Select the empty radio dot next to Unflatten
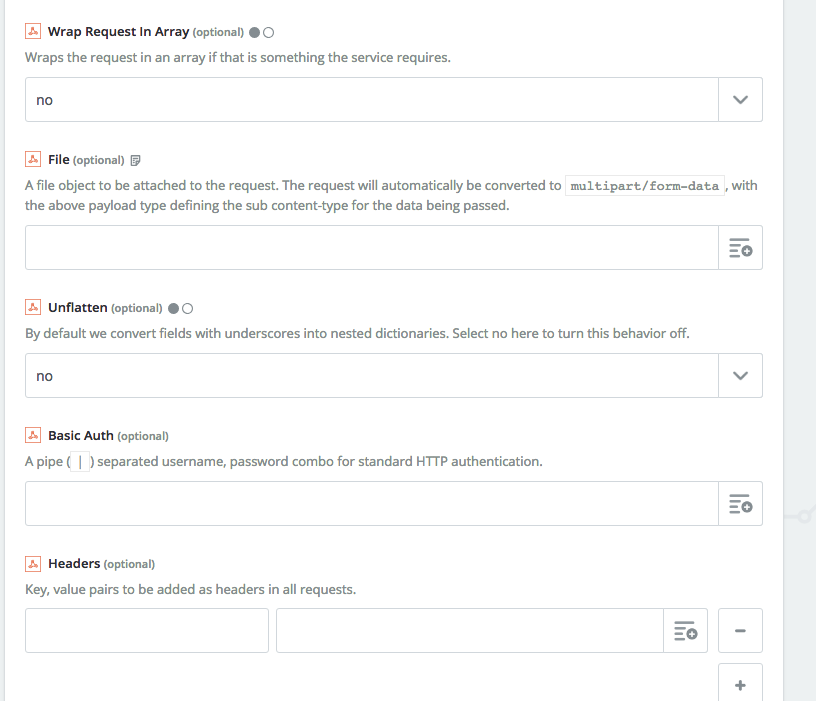816x701 pixels. 188,309
